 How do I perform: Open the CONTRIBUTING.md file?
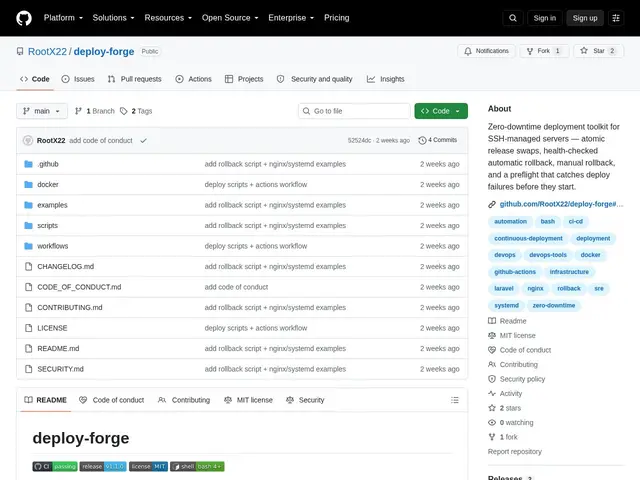70,307
